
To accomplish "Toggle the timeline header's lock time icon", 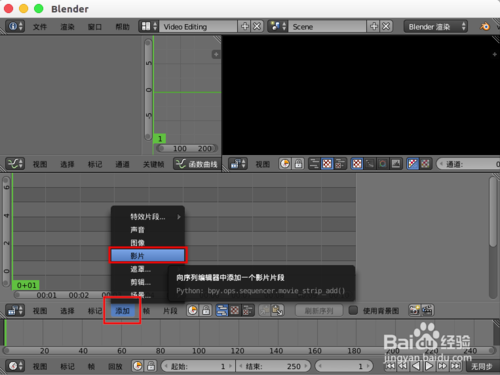I will tap(151, 366).
